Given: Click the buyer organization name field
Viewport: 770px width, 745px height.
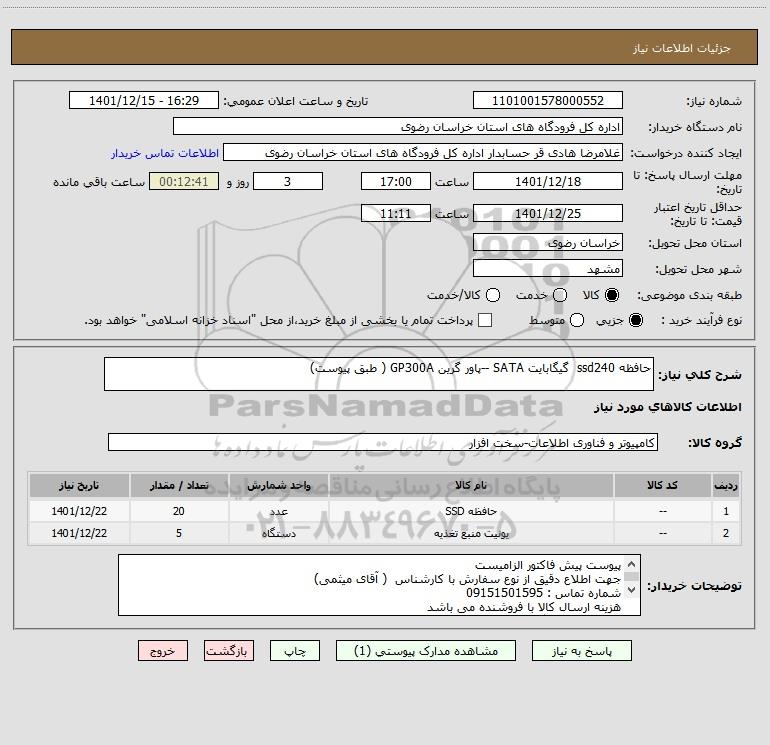Looking at the screenshot, I should 398,127.
